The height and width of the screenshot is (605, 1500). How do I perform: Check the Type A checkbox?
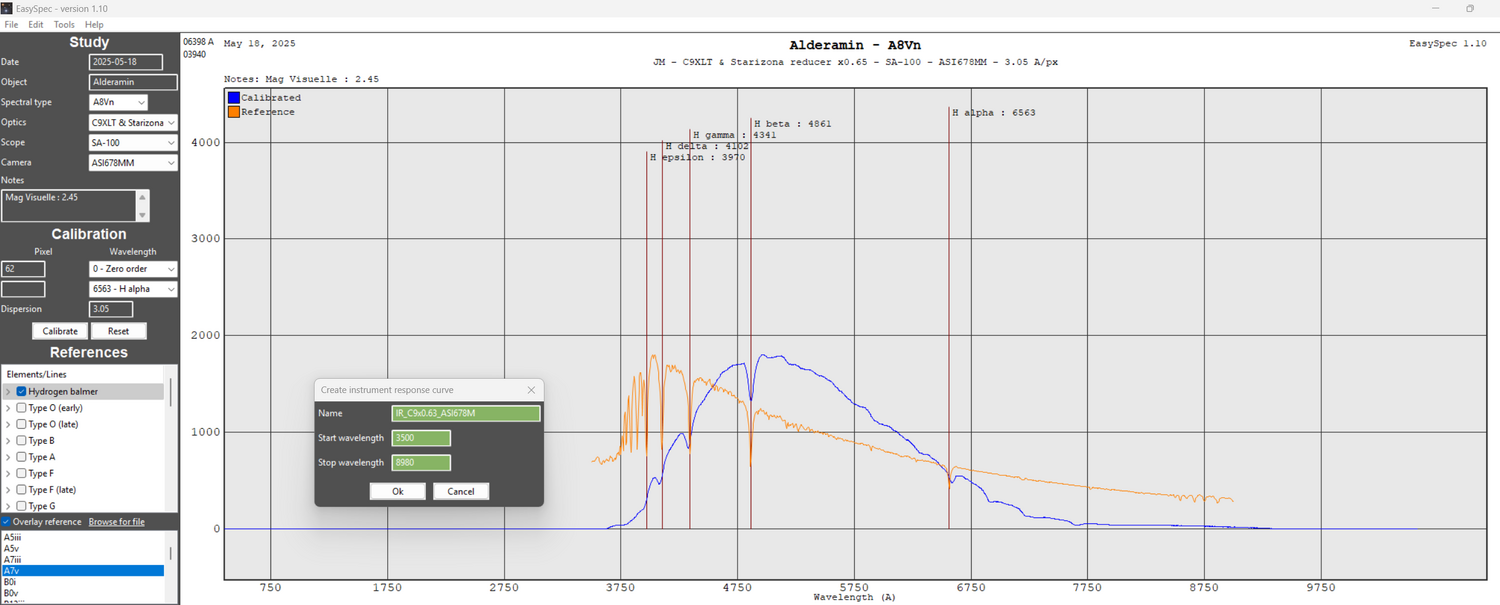pos(22,457)
